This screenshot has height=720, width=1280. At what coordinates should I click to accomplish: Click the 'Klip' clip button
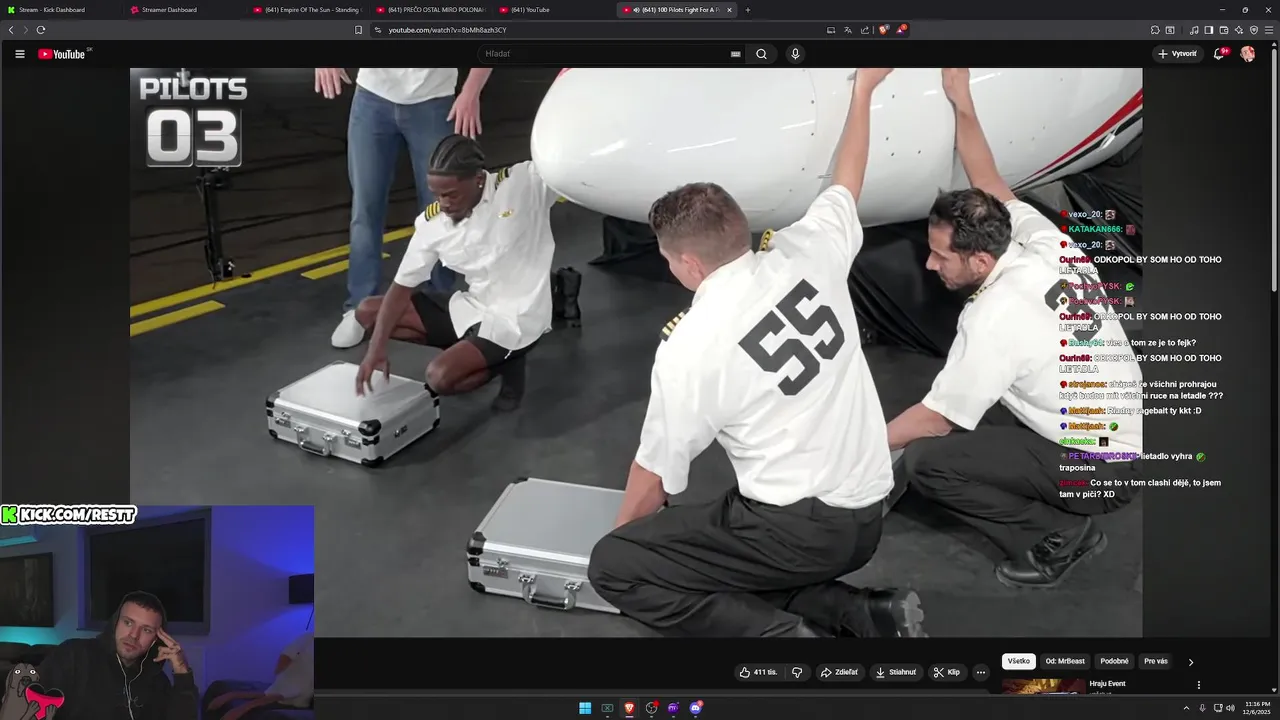[947, 672]
